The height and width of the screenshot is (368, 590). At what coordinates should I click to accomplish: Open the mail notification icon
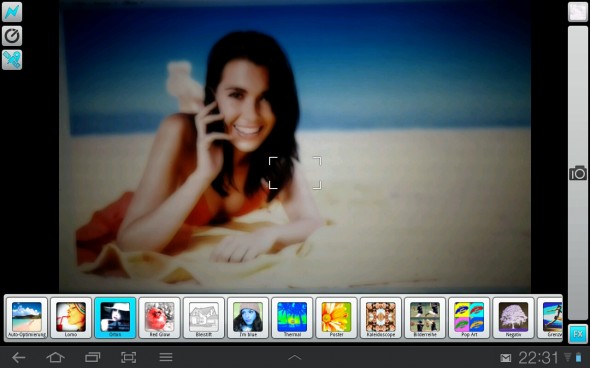click(x=505, y=358)
